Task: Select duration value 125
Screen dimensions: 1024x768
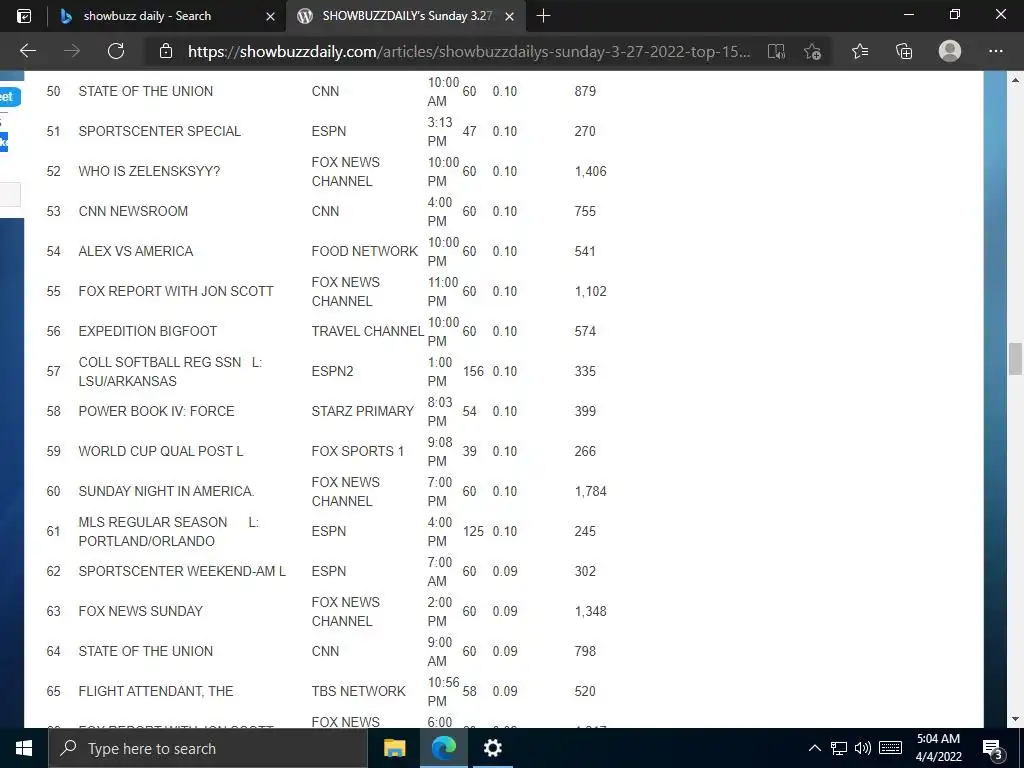Action: [x=473, y=532]
